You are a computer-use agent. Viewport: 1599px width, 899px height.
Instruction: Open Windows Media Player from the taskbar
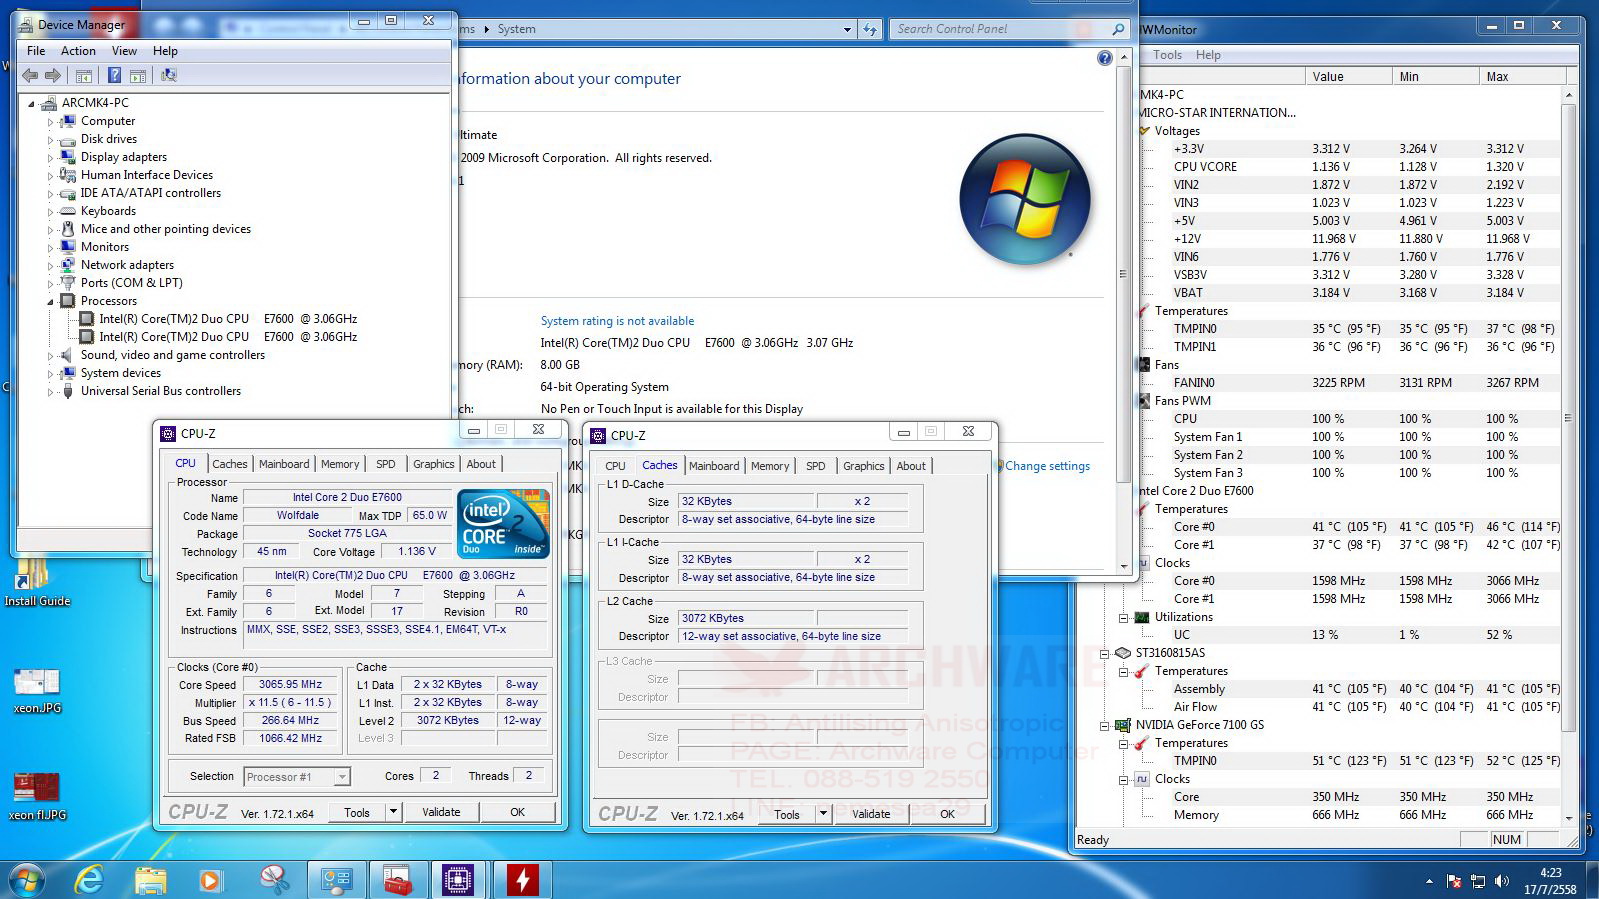tap(210, 880)
